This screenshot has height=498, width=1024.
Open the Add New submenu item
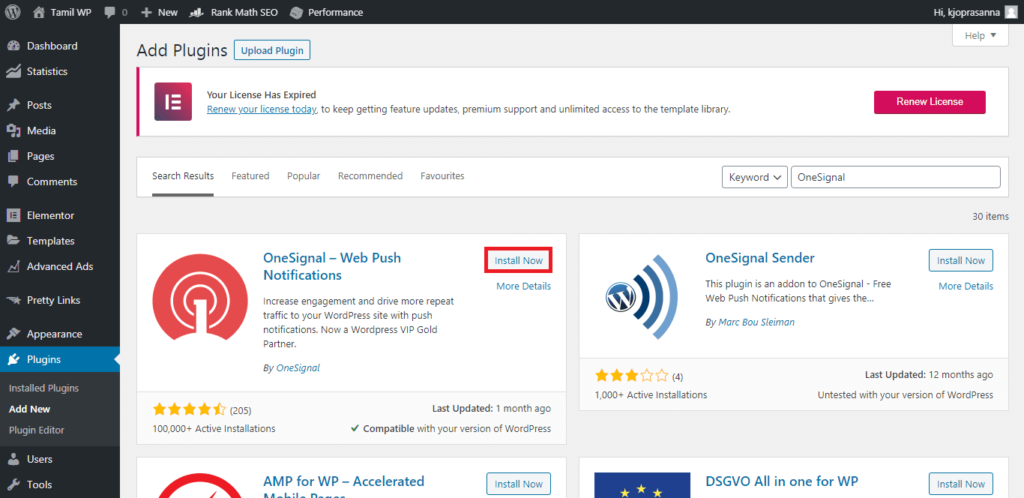pyautogui.click(x=29, y=409)
